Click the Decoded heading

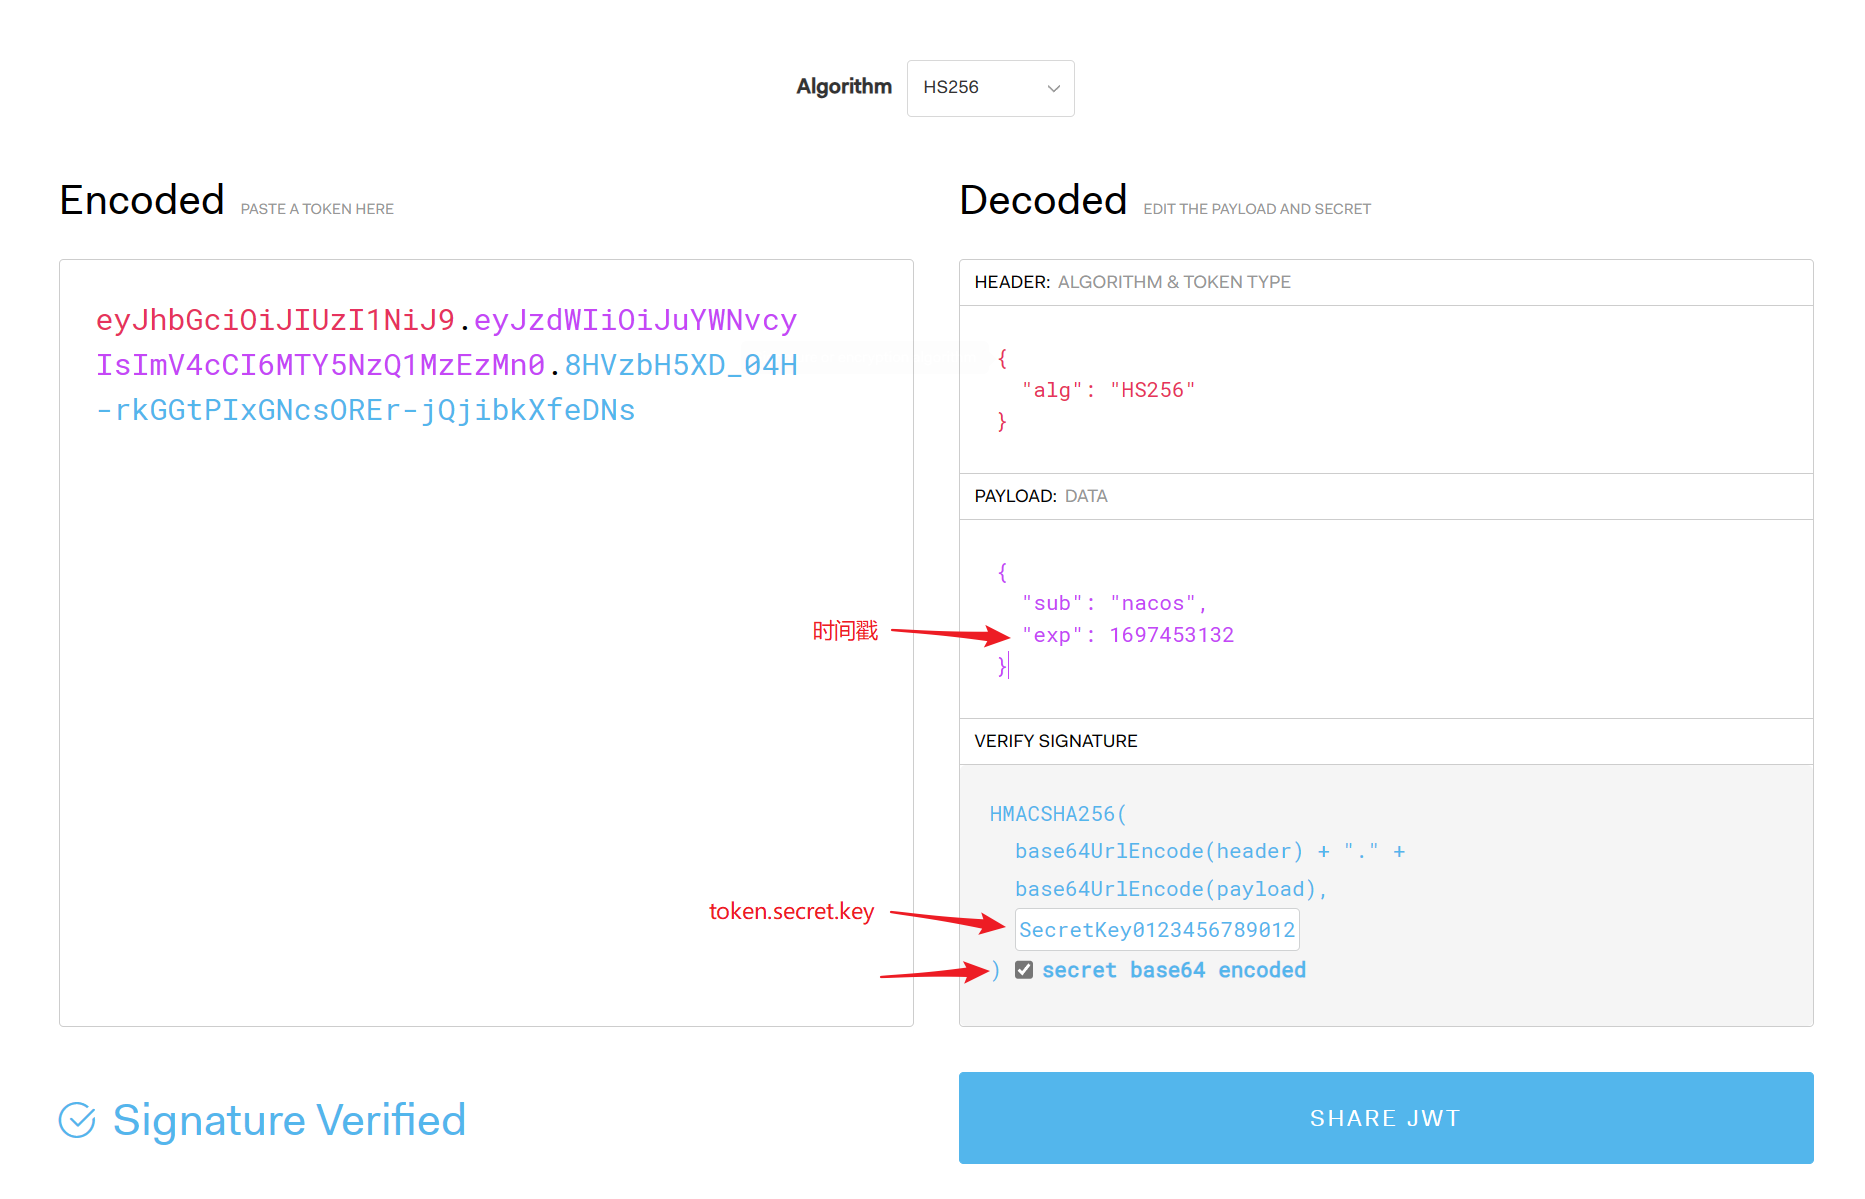click(x=1044, y=200)
